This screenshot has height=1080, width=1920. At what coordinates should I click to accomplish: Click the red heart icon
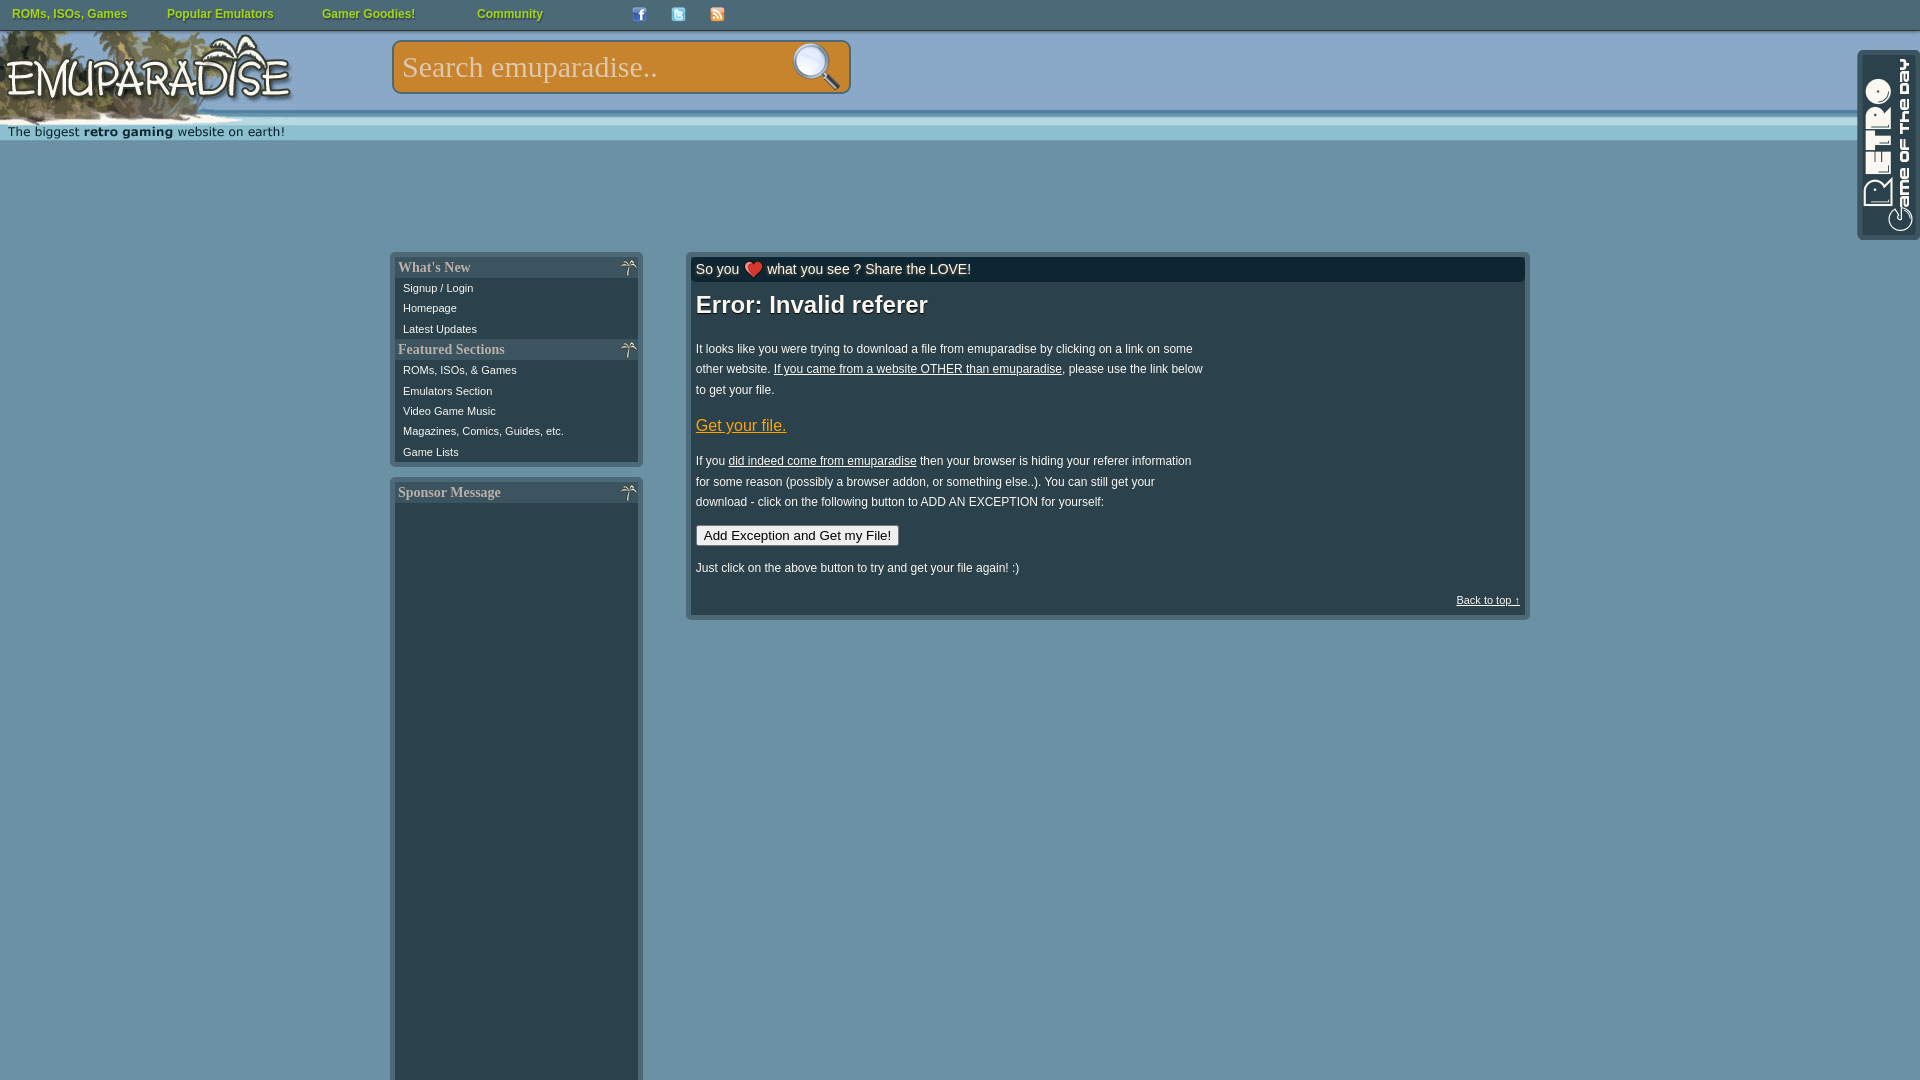[753, 269]
